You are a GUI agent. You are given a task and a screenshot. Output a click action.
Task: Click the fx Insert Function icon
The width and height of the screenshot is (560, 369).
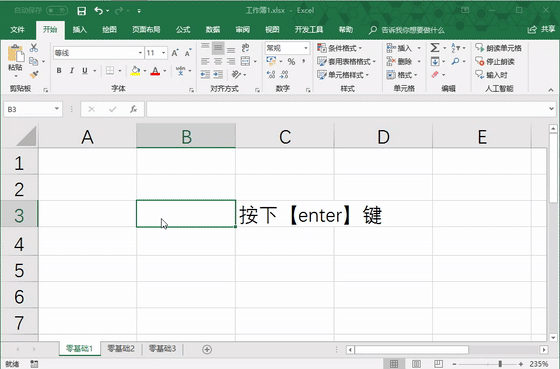click(134, 109)
